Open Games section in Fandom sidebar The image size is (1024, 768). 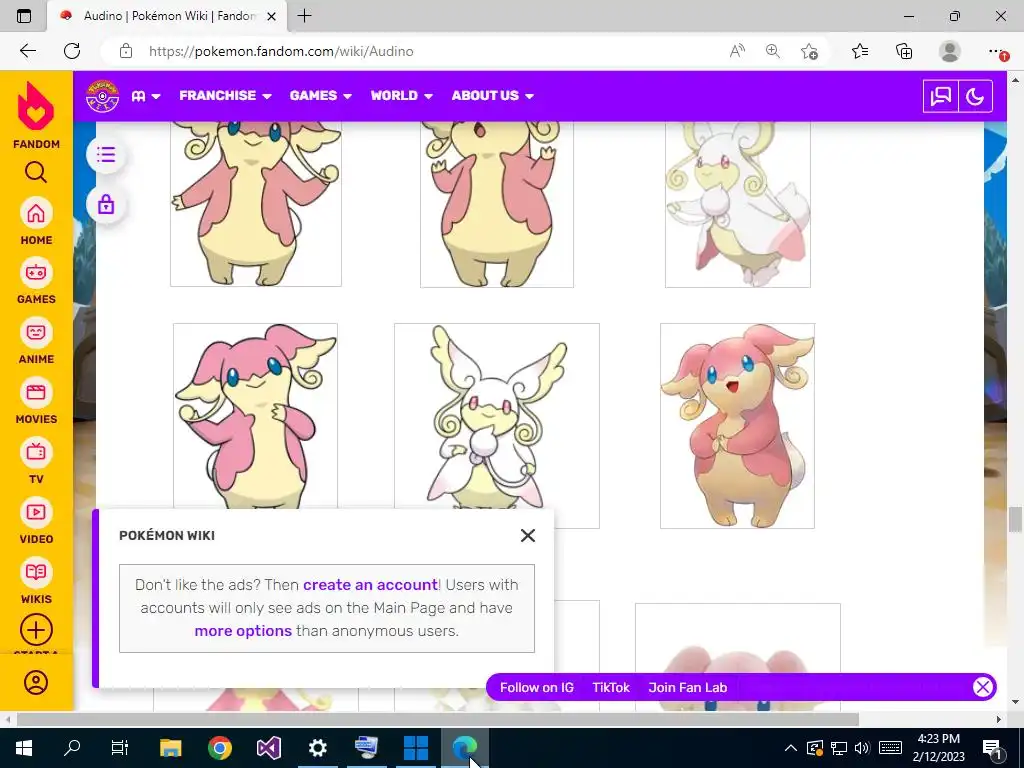point(36,281)
